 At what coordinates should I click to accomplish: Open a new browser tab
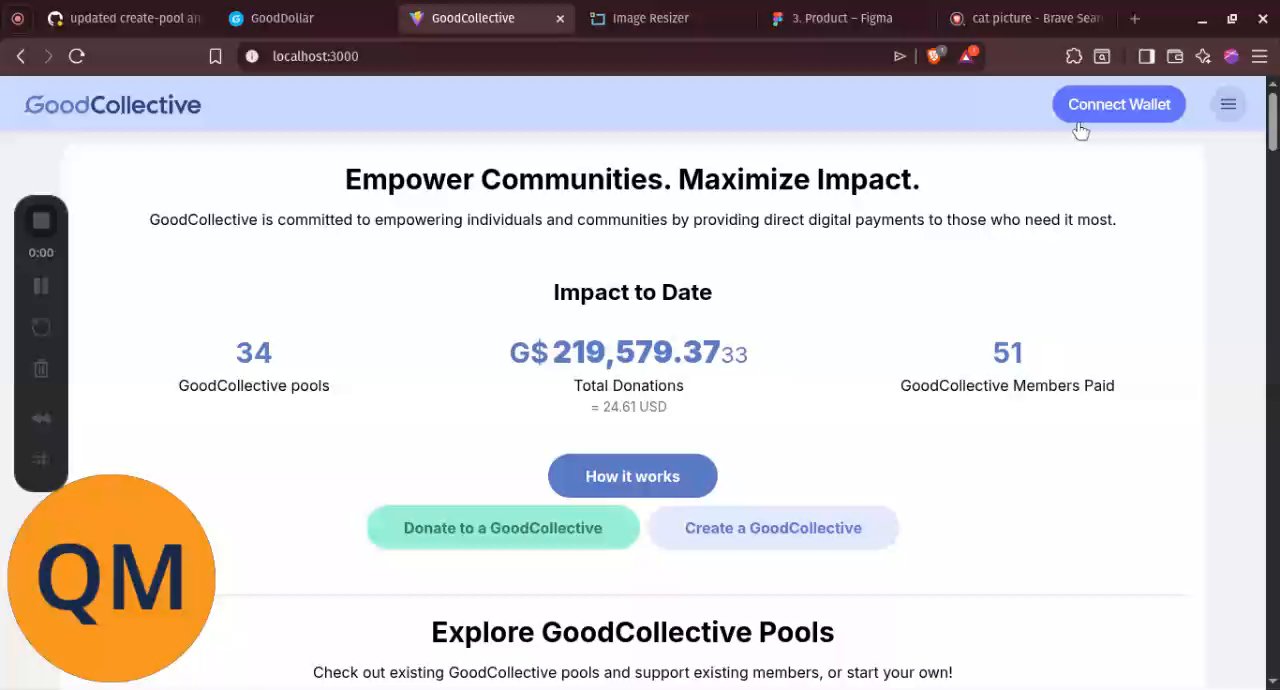pos(1134,18)
